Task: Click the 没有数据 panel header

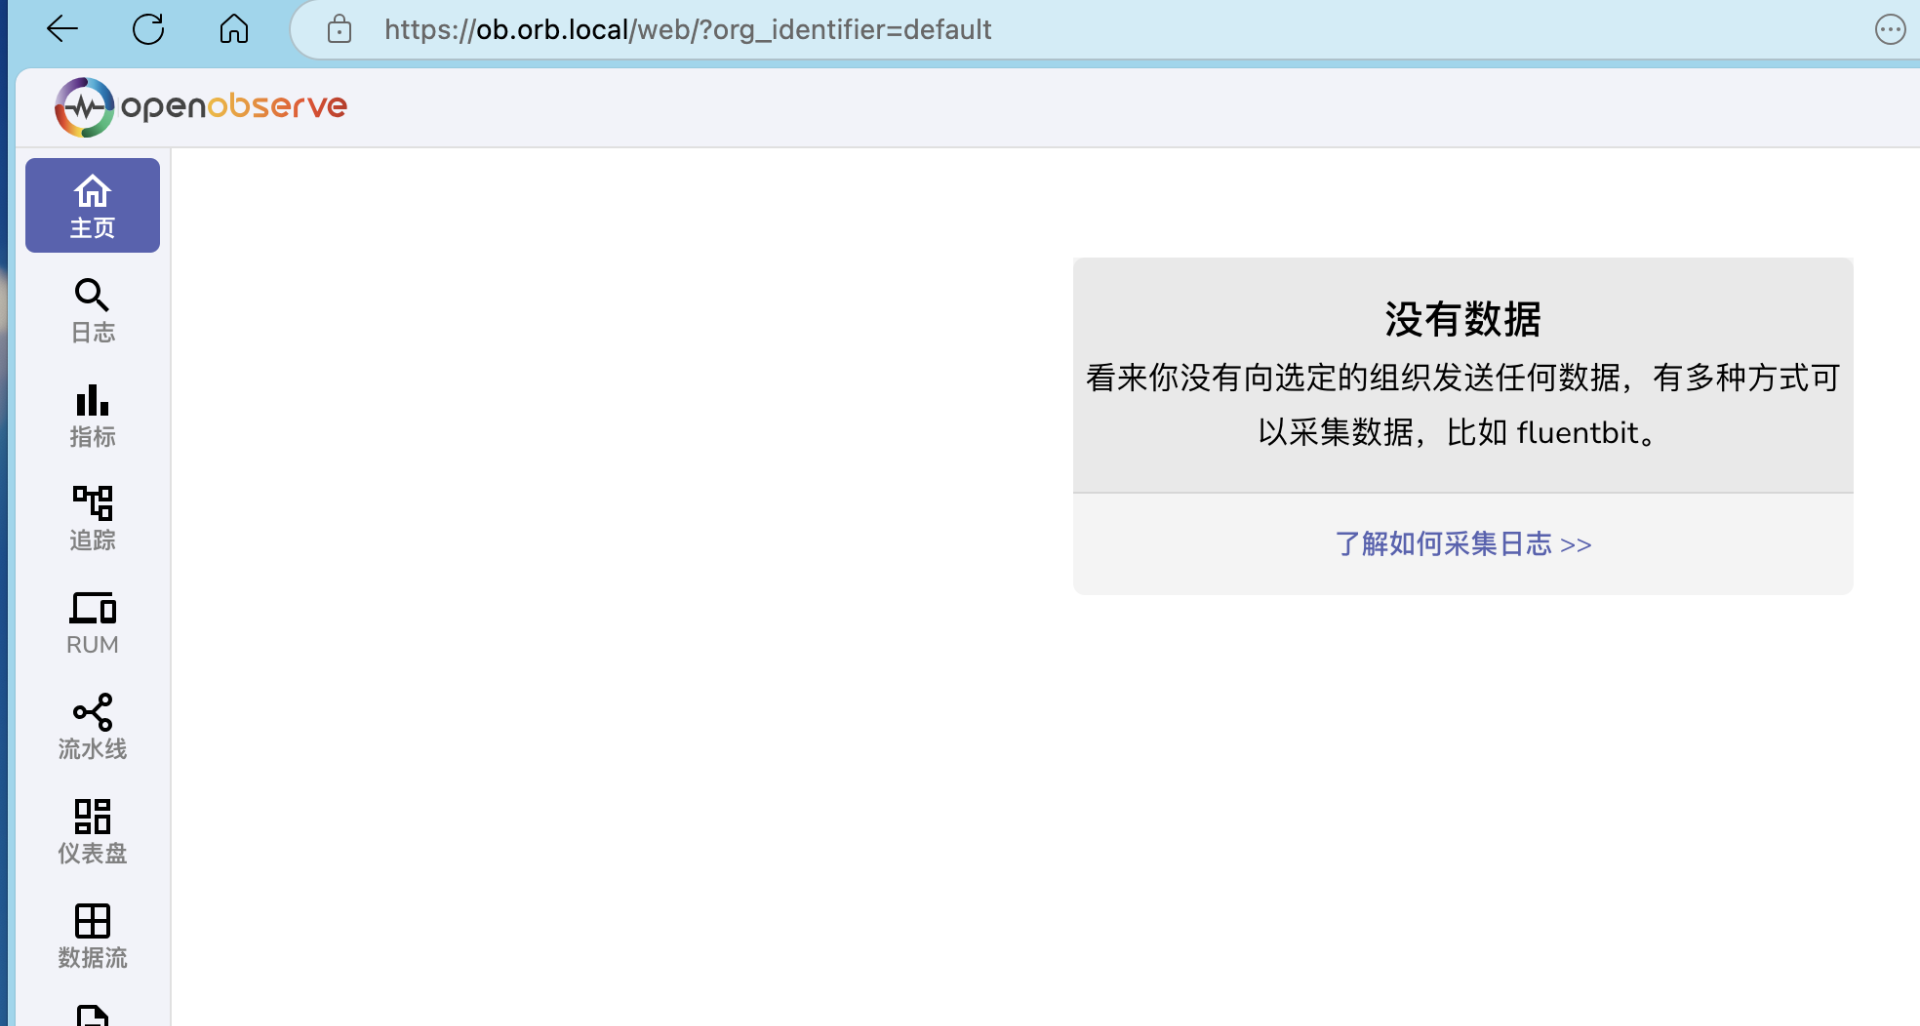Action: [x=1460, y=318]
